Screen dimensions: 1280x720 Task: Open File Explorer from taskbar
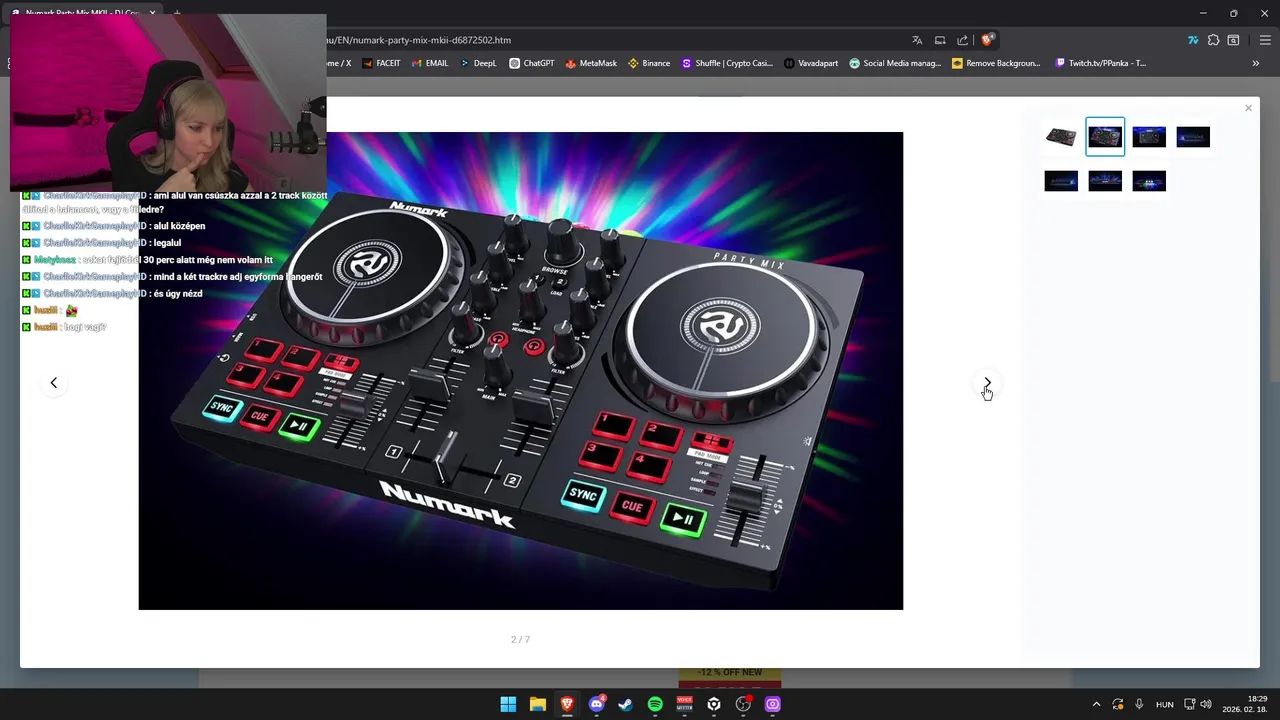coord(537,704)
